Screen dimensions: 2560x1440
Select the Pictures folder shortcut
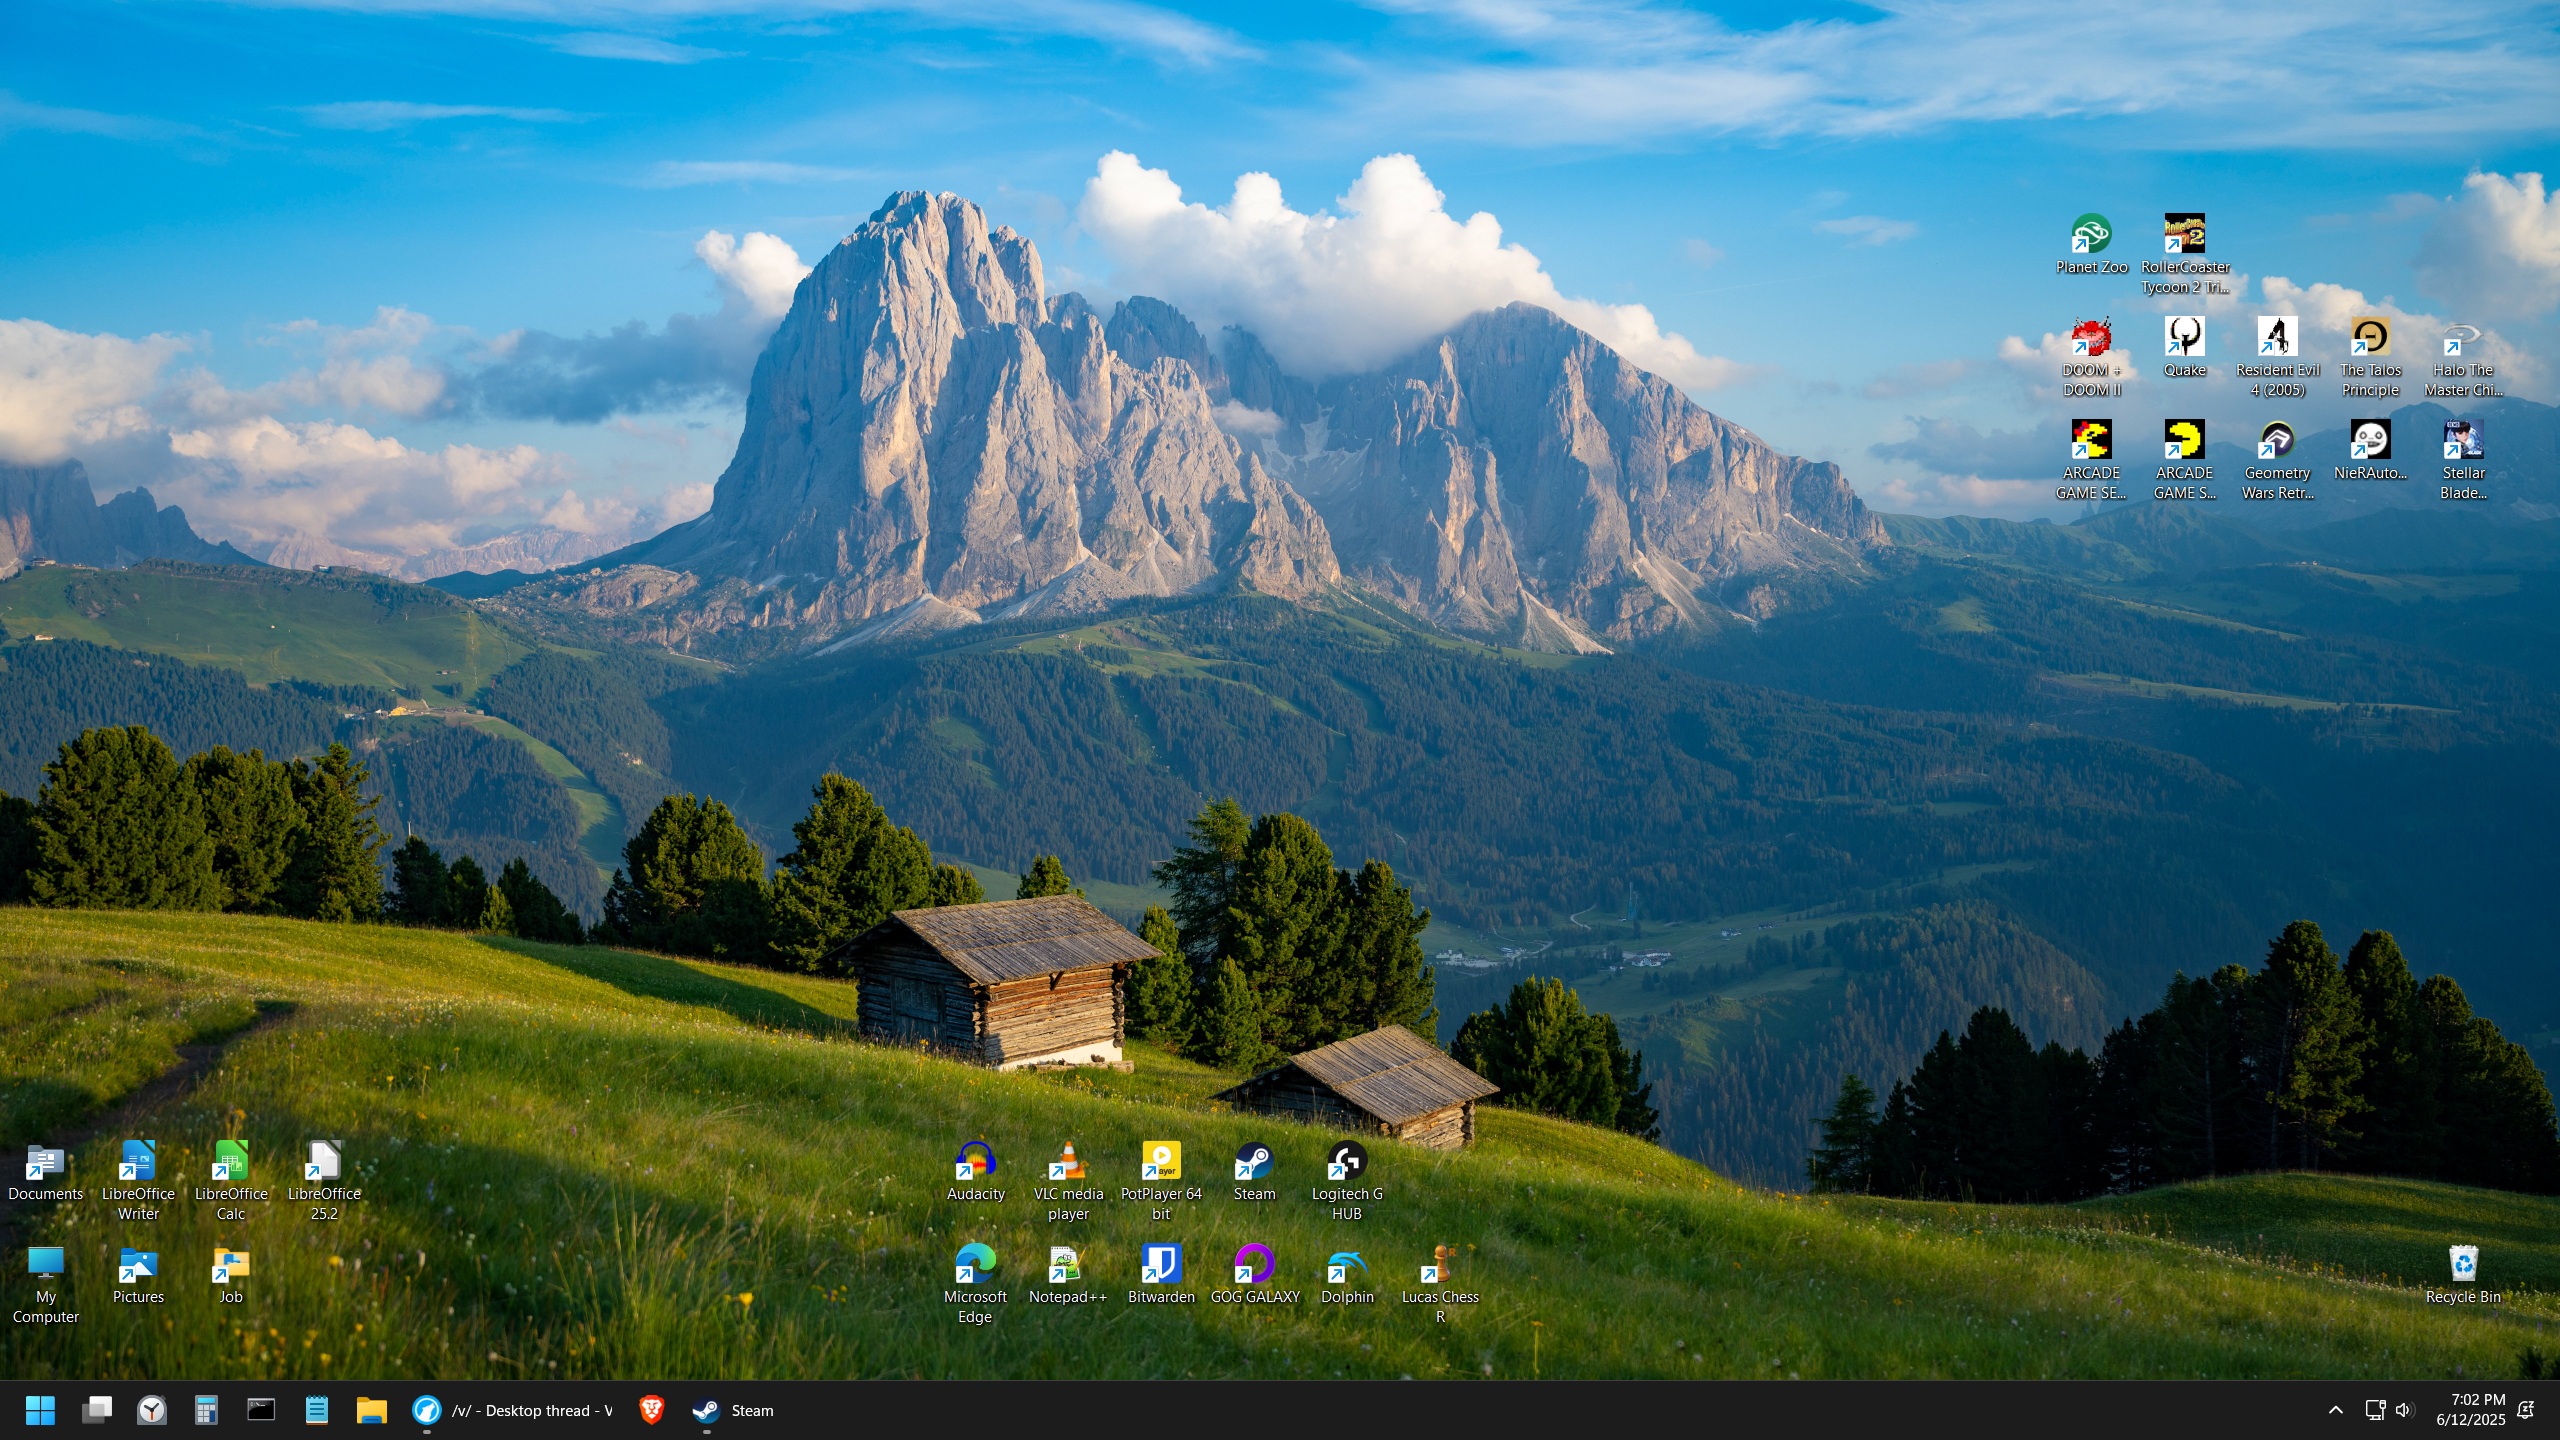click(138, 1274)
